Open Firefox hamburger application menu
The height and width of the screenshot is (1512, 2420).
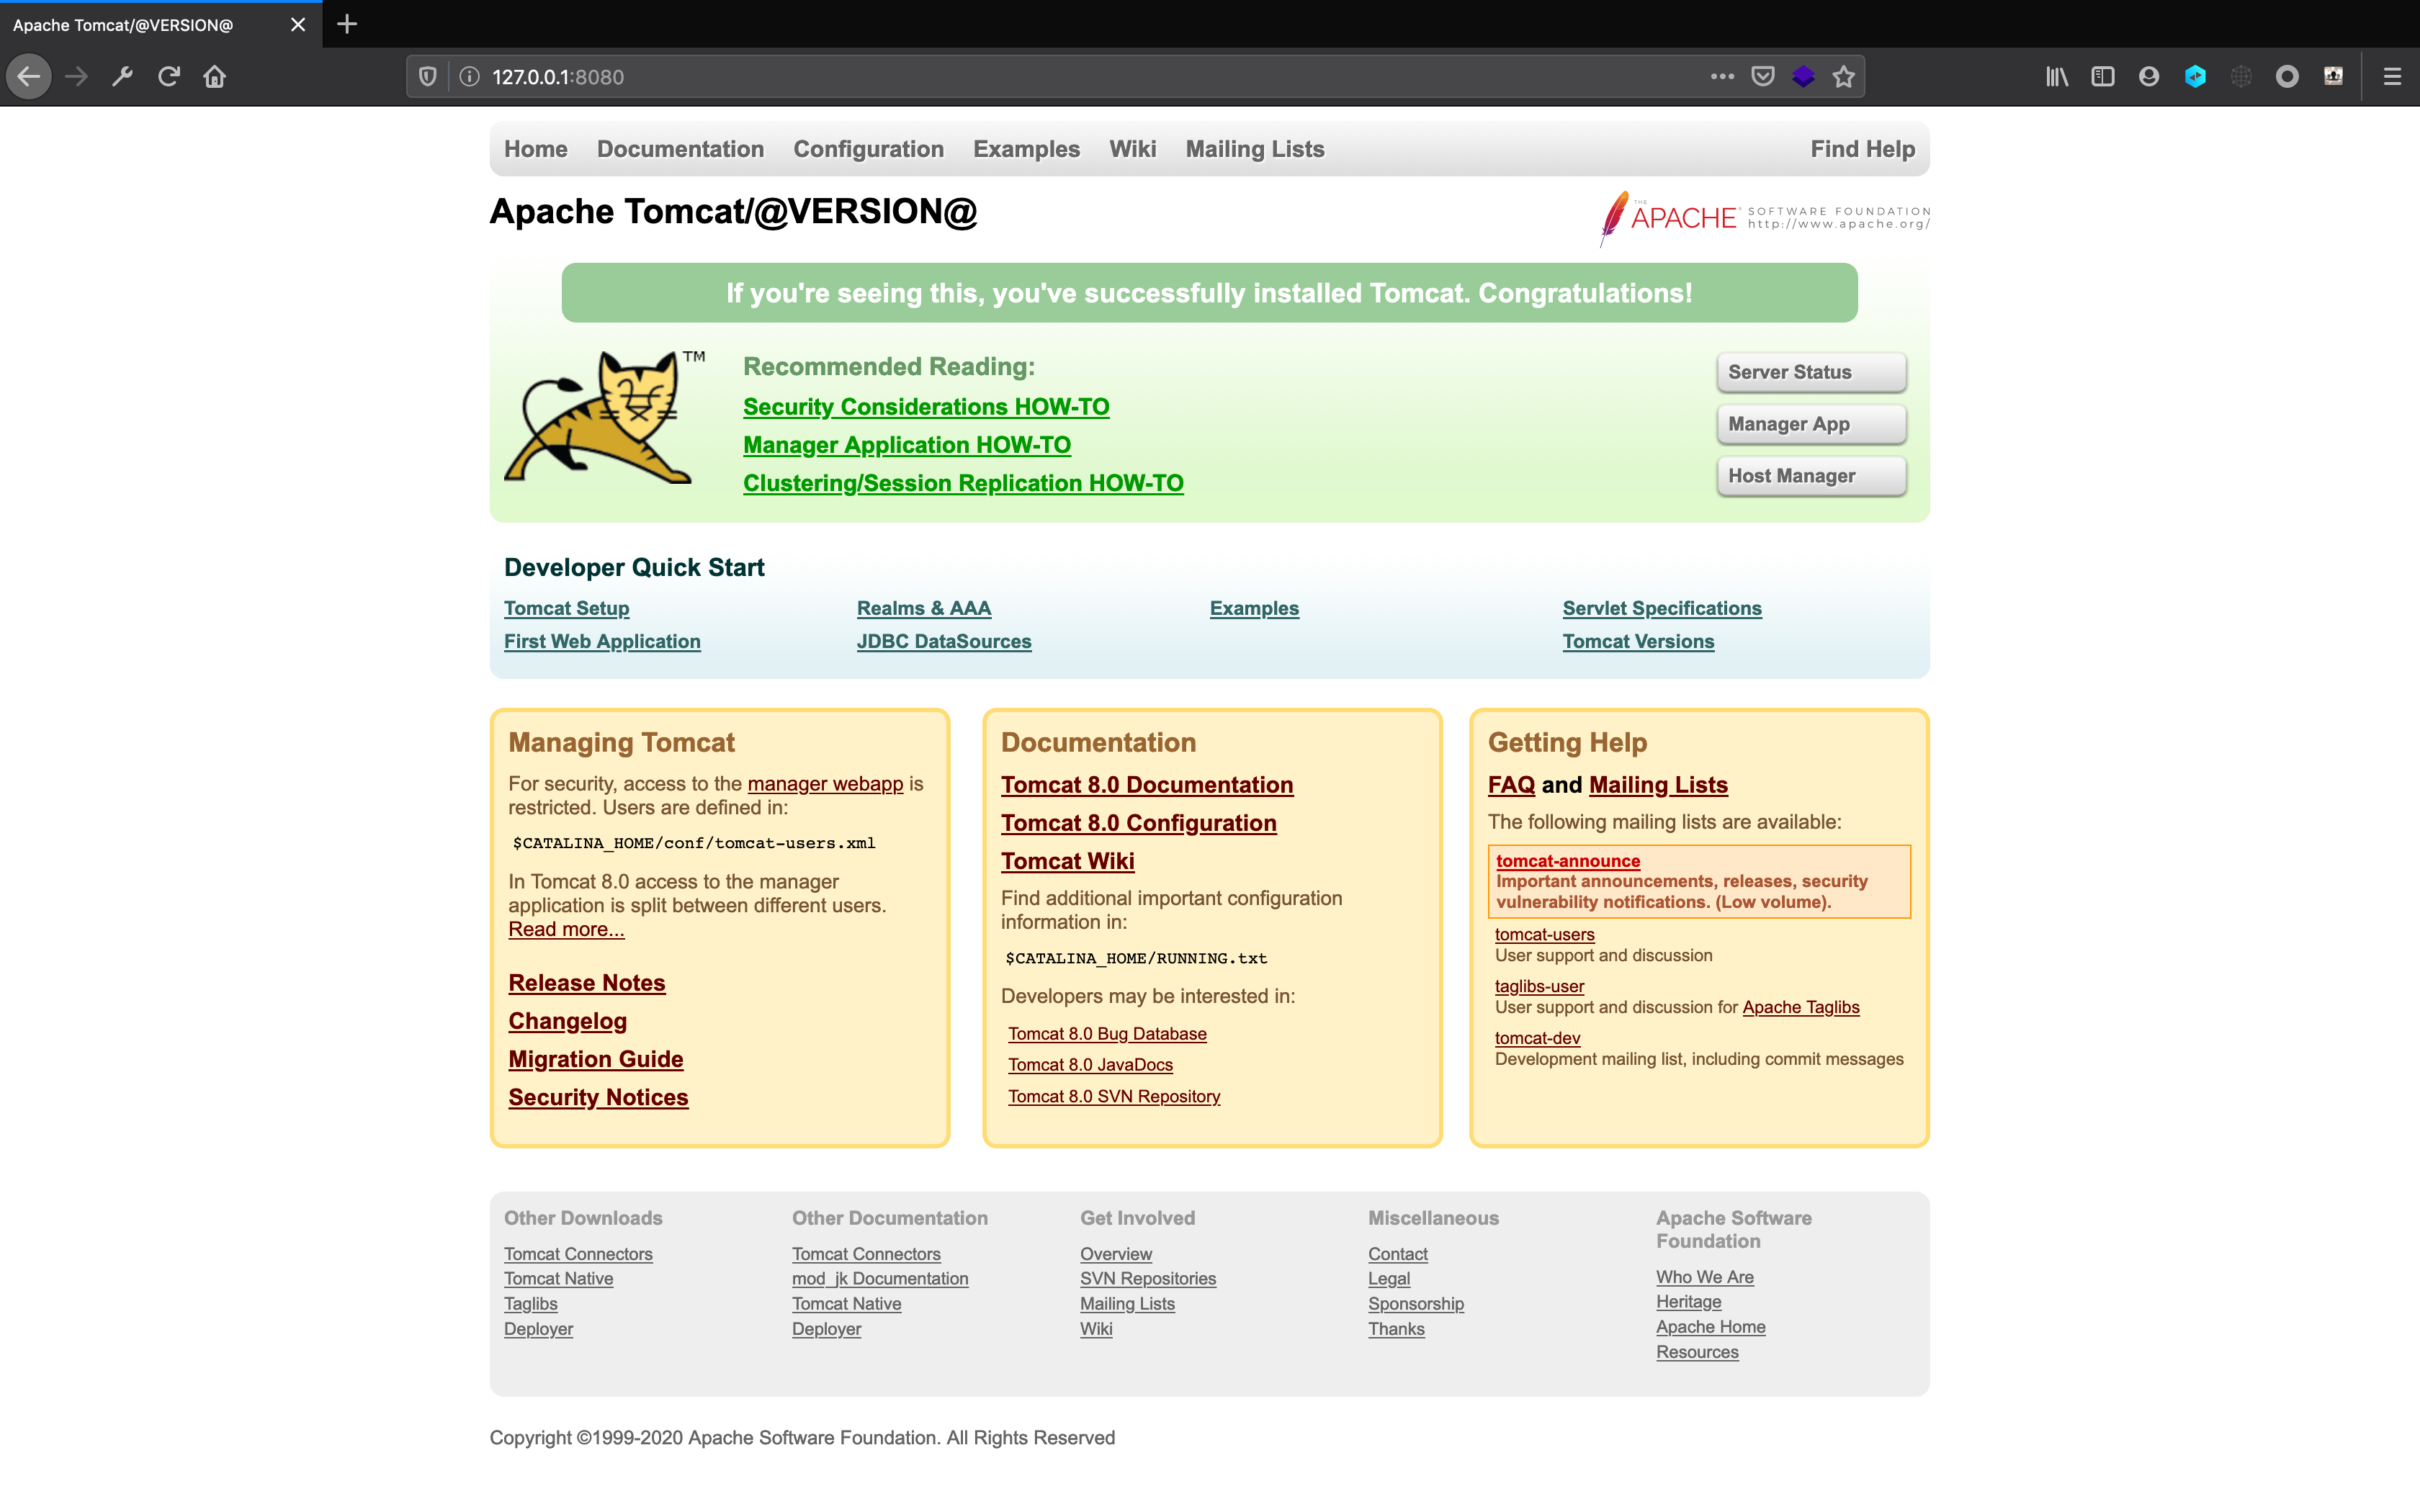pos(2392,77)
